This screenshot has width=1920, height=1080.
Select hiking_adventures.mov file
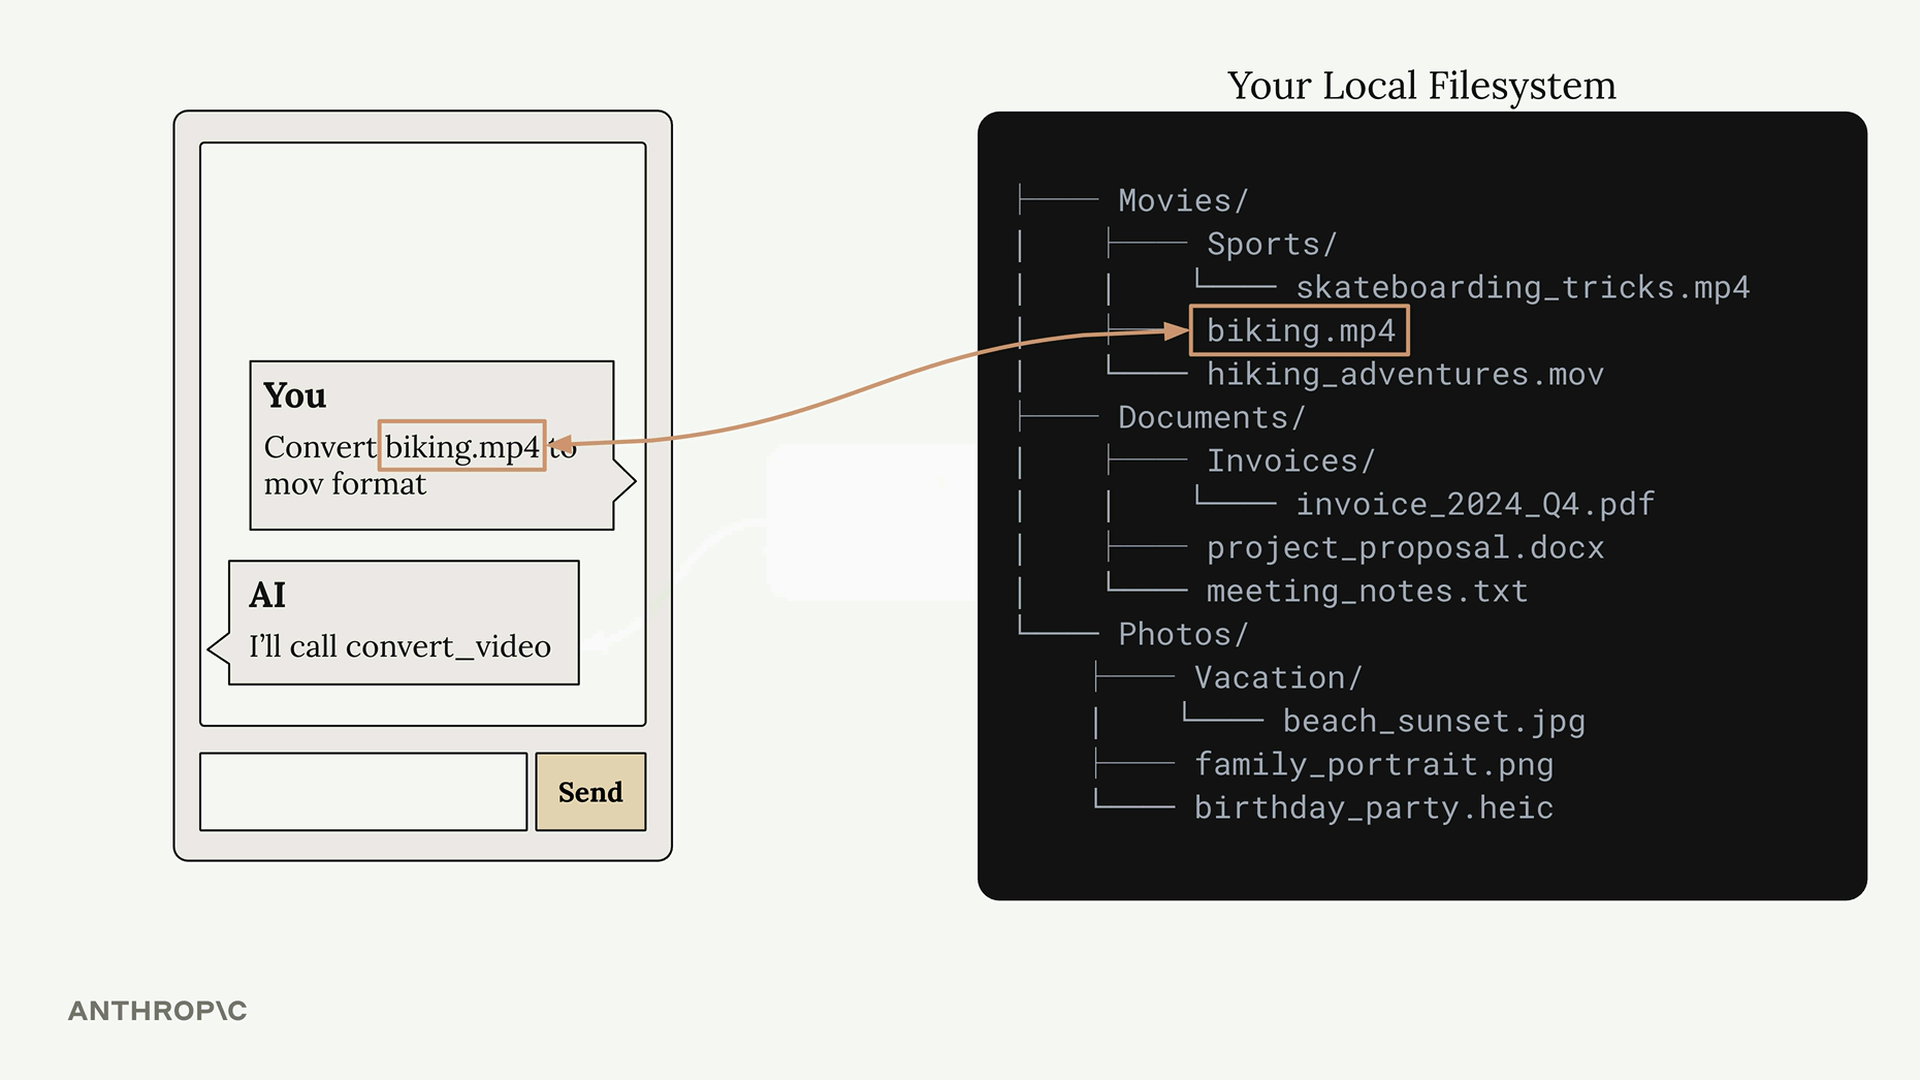pyautogui.click(x=1404, y=375)
